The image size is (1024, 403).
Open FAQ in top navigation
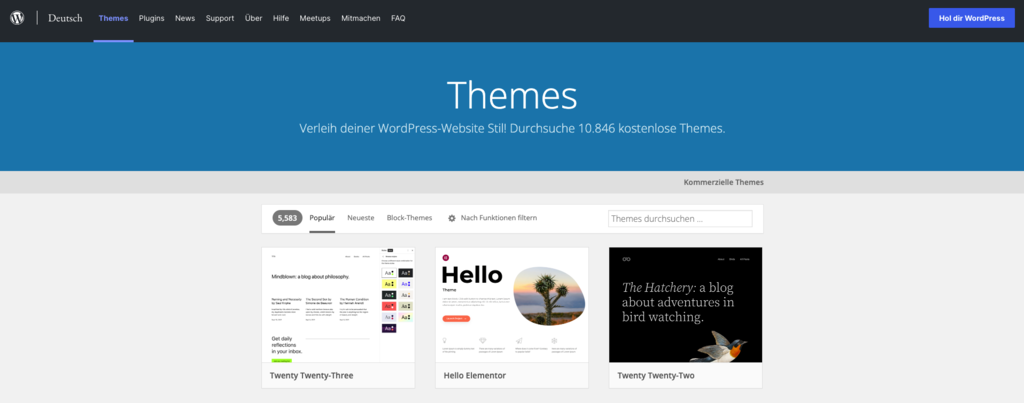(x=398, y=18)
